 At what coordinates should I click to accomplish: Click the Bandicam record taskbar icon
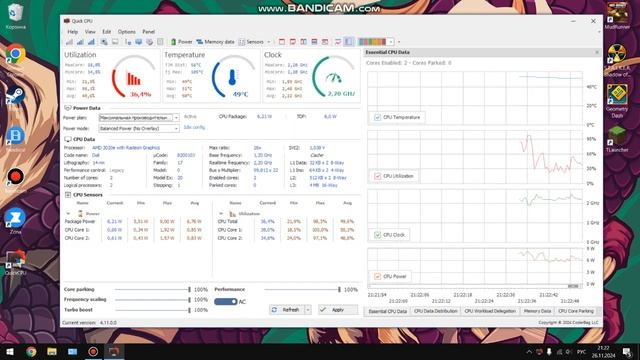93,351
